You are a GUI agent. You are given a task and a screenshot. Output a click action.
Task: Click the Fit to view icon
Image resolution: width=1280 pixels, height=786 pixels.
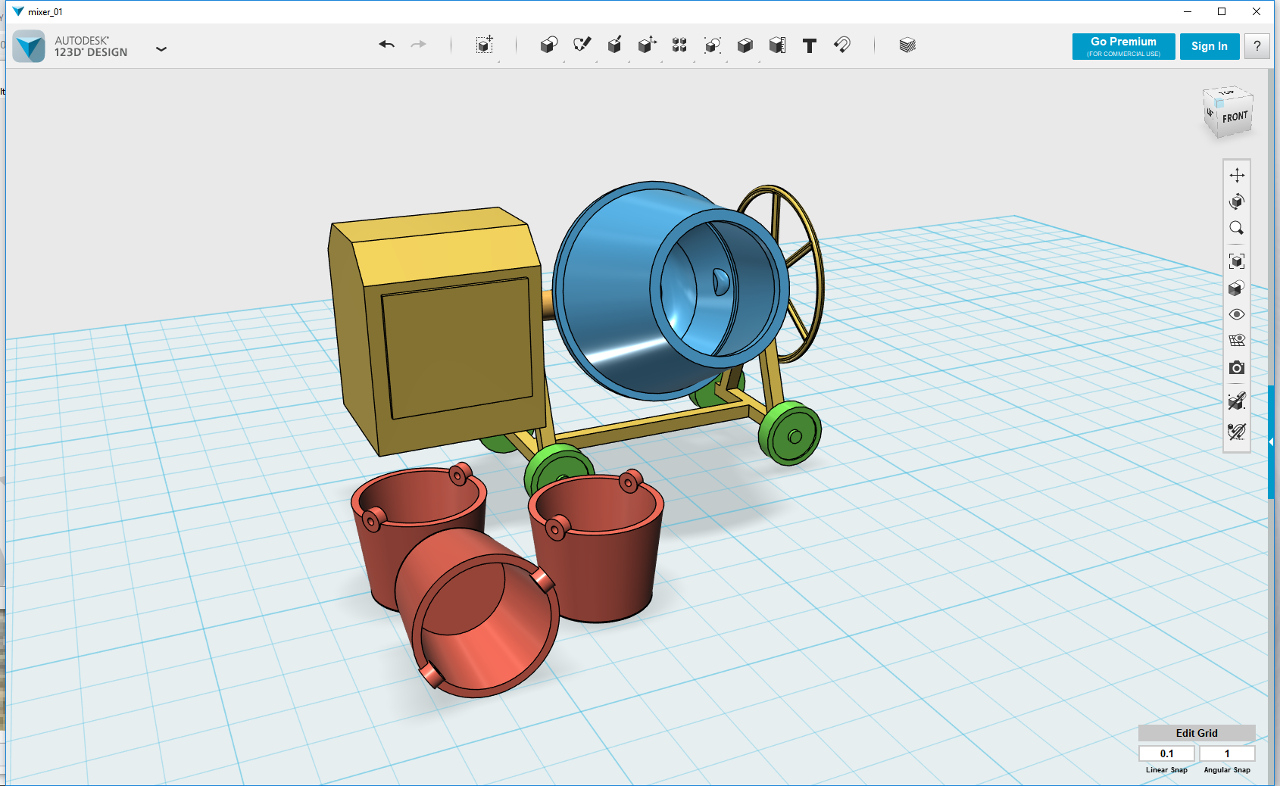pyautogui.click(x=1237, y=261)
